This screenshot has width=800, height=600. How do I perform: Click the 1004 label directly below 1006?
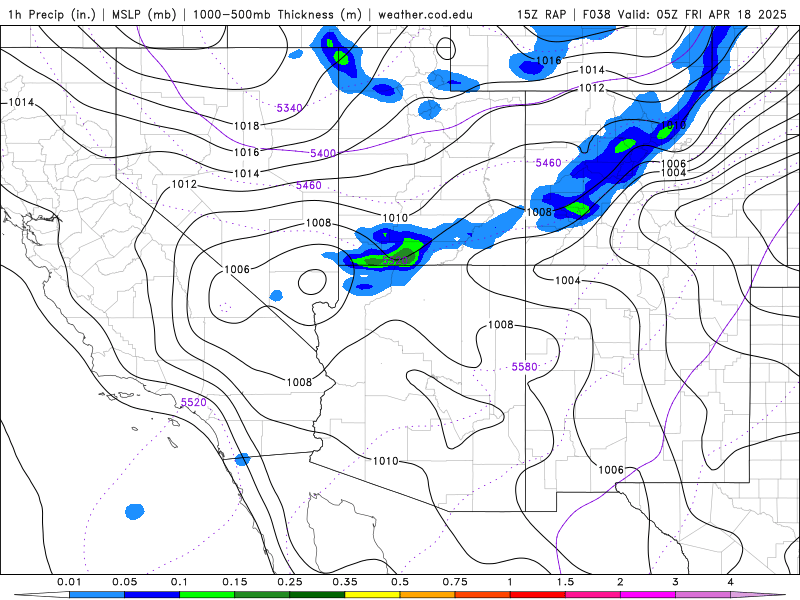click(x=673, y=172)
